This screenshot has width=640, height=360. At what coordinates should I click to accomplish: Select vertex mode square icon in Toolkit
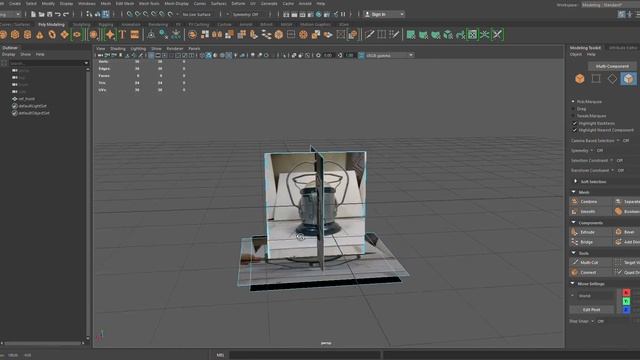[596, 79]
